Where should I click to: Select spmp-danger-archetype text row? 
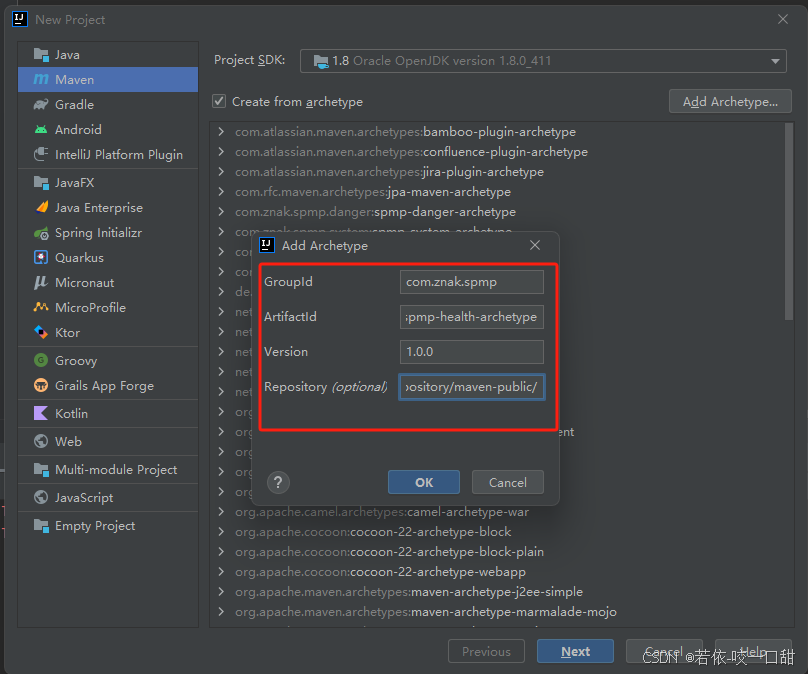point(375,212)
